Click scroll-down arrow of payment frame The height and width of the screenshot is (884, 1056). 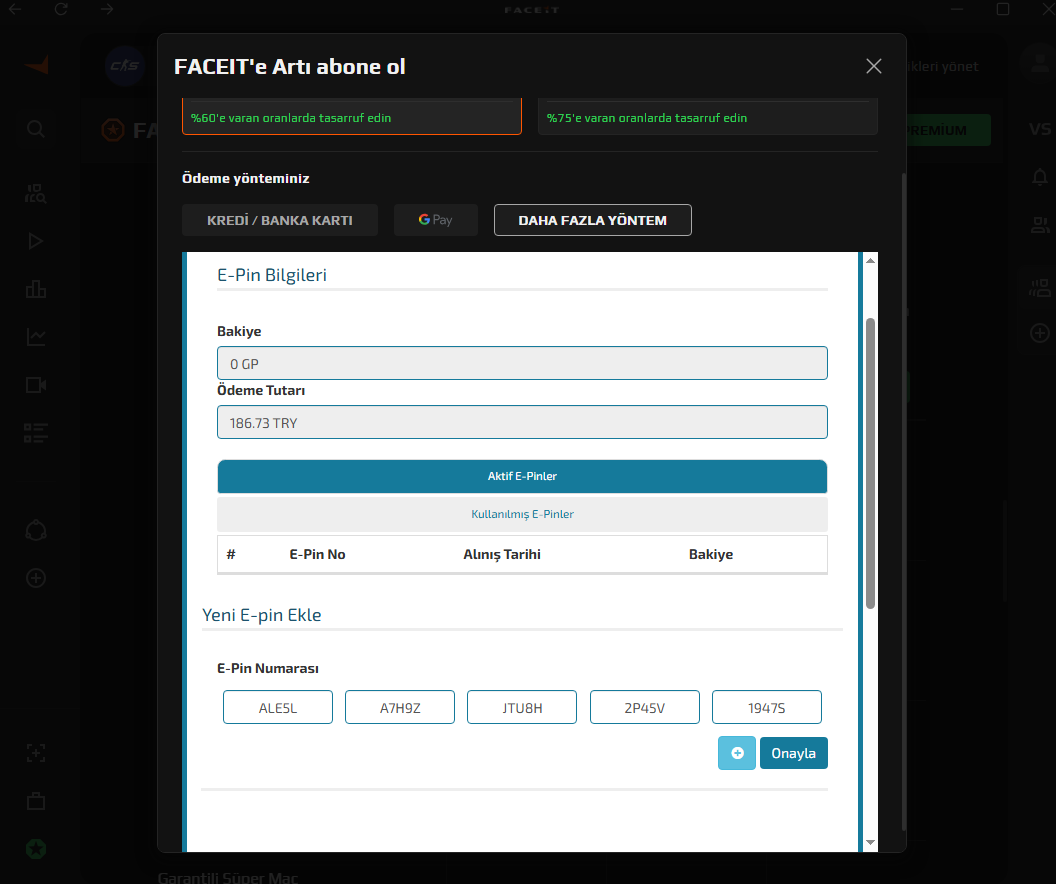point(870,842)
